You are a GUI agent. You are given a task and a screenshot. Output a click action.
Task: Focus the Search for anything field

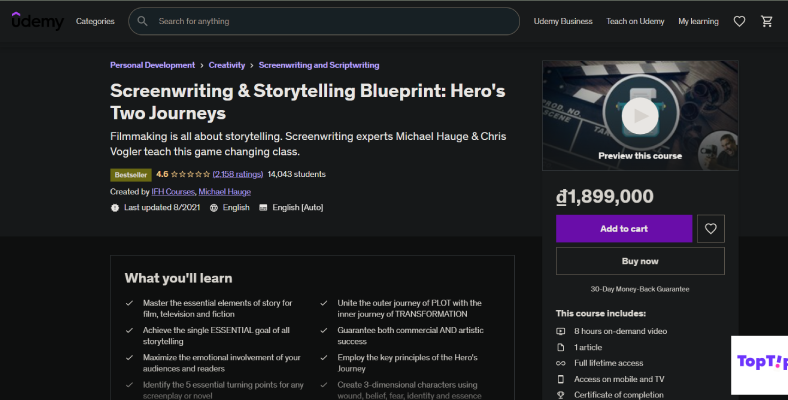(324, 21)
